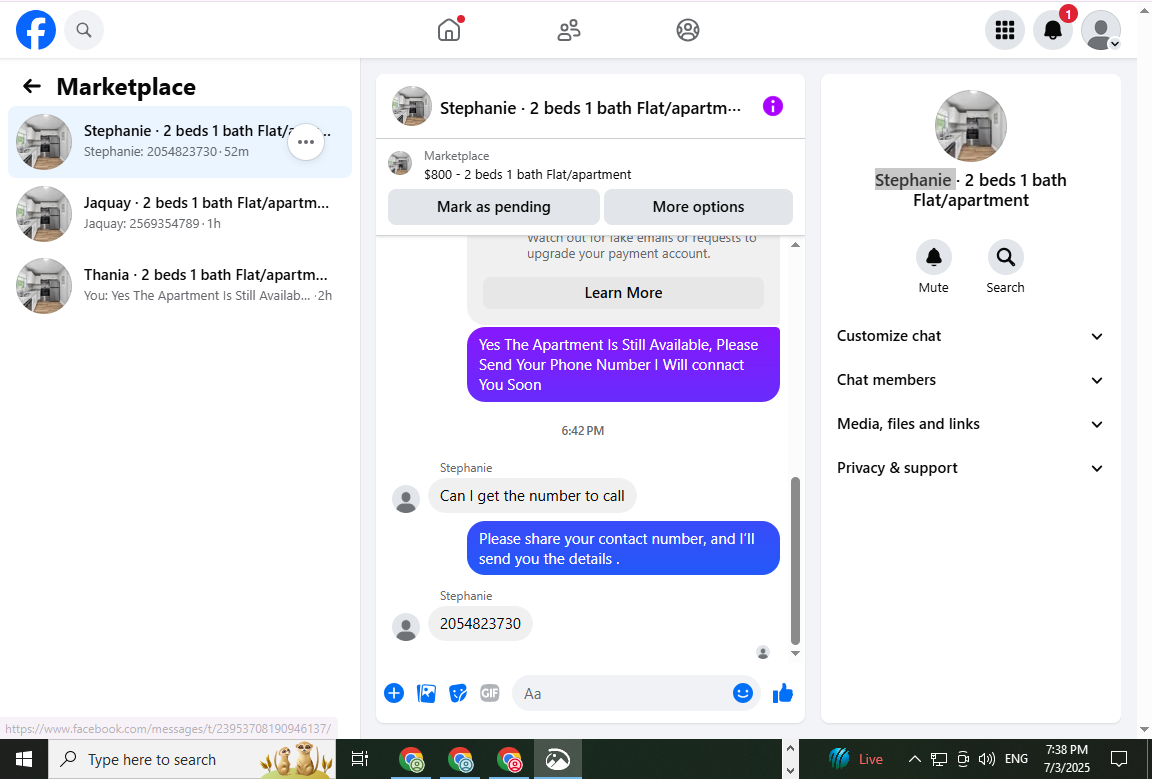1152x779 pixels.
Task: Open the Groups icon in top bar
Action: (688, 30)
